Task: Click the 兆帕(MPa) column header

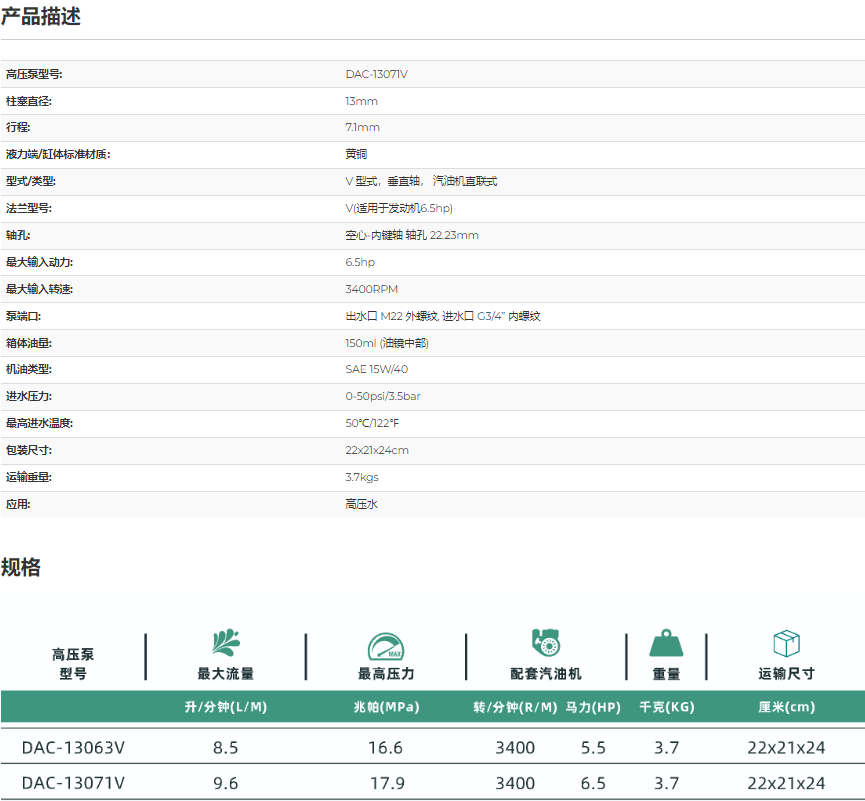Action: [x=386, y=707]
